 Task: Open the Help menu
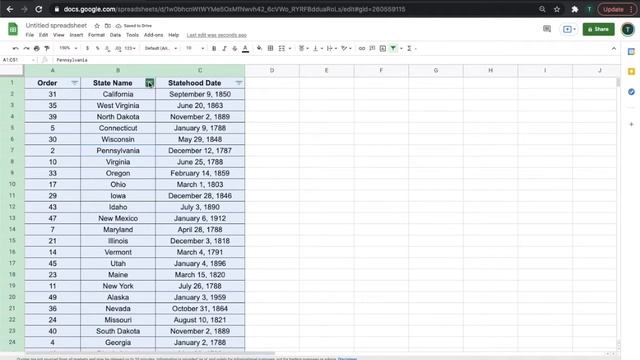pyautogui.click(x=173, y=35)
